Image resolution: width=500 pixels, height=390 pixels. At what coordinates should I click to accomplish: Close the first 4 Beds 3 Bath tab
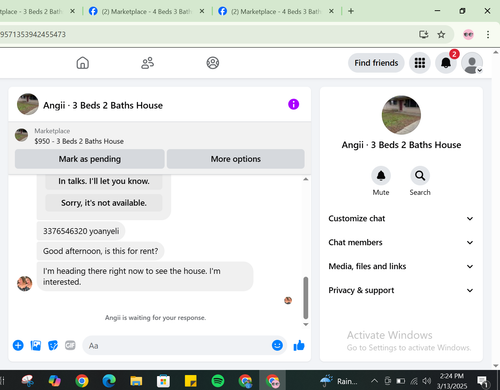click(202, 11)
